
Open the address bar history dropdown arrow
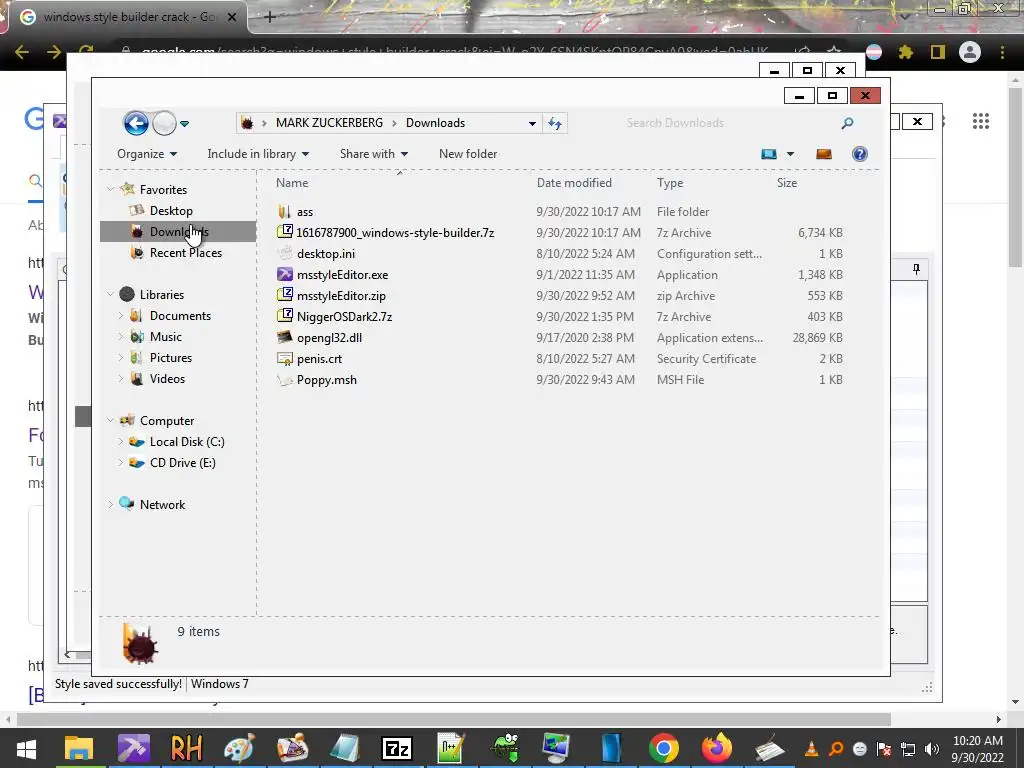[532, 123]
